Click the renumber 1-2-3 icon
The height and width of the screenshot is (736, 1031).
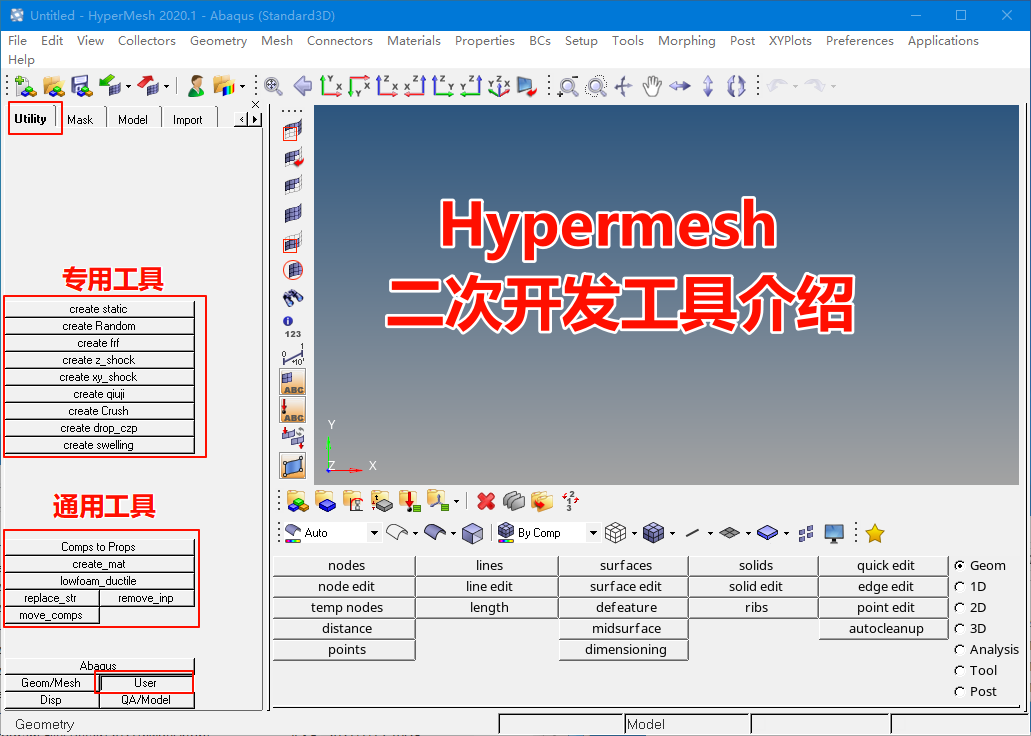[x=570, y=501]
